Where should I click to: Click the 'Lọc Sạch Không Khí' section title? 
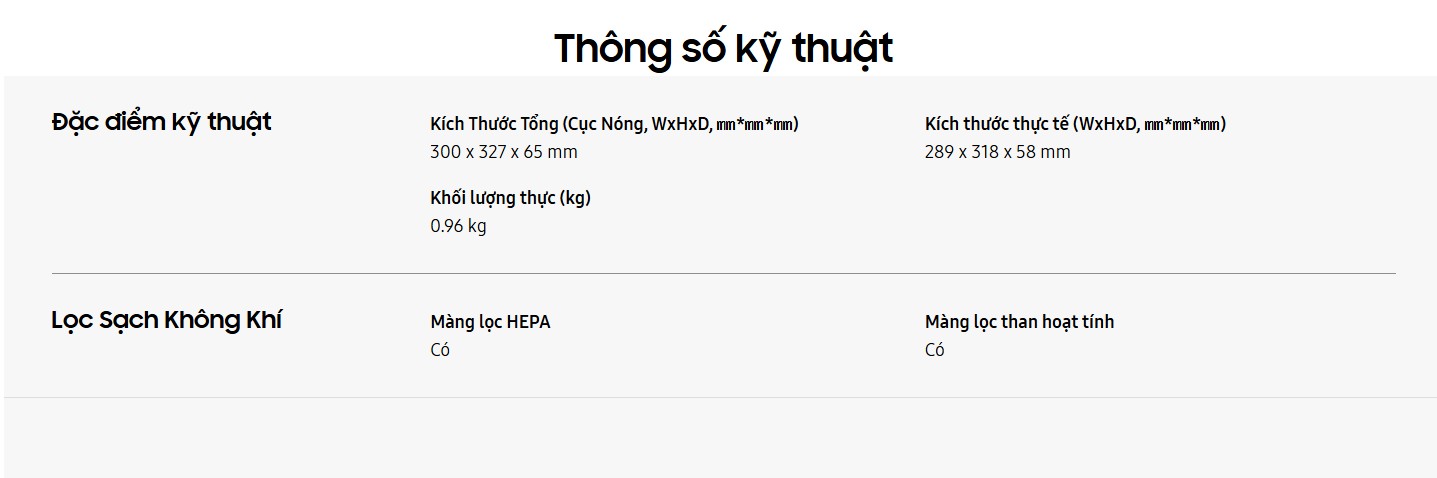(166, 321)
